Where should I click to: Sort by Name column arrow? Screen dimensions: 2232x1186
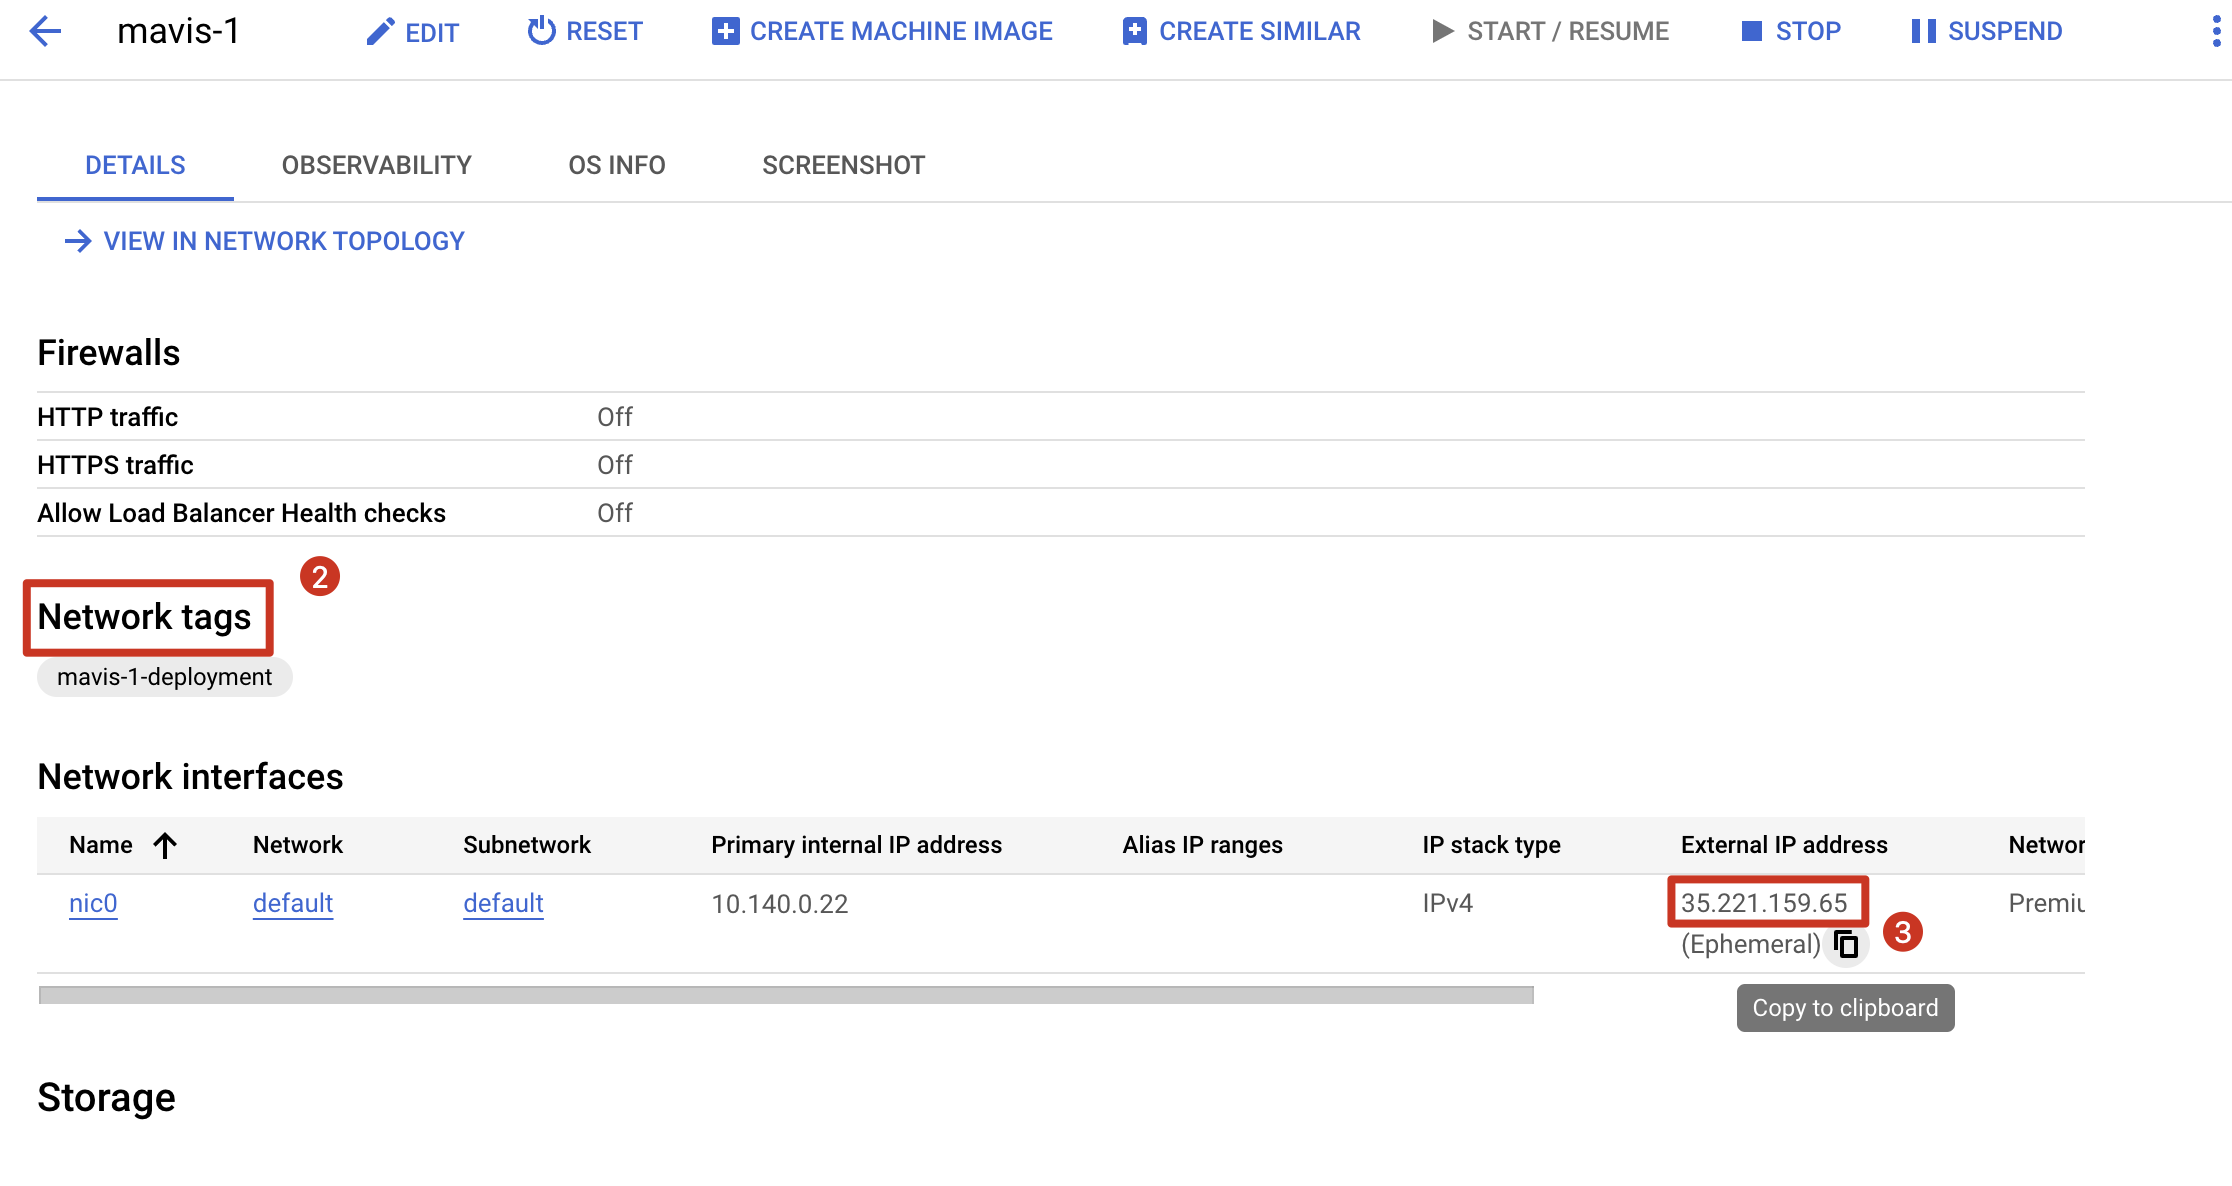click(x=166, y=846)
